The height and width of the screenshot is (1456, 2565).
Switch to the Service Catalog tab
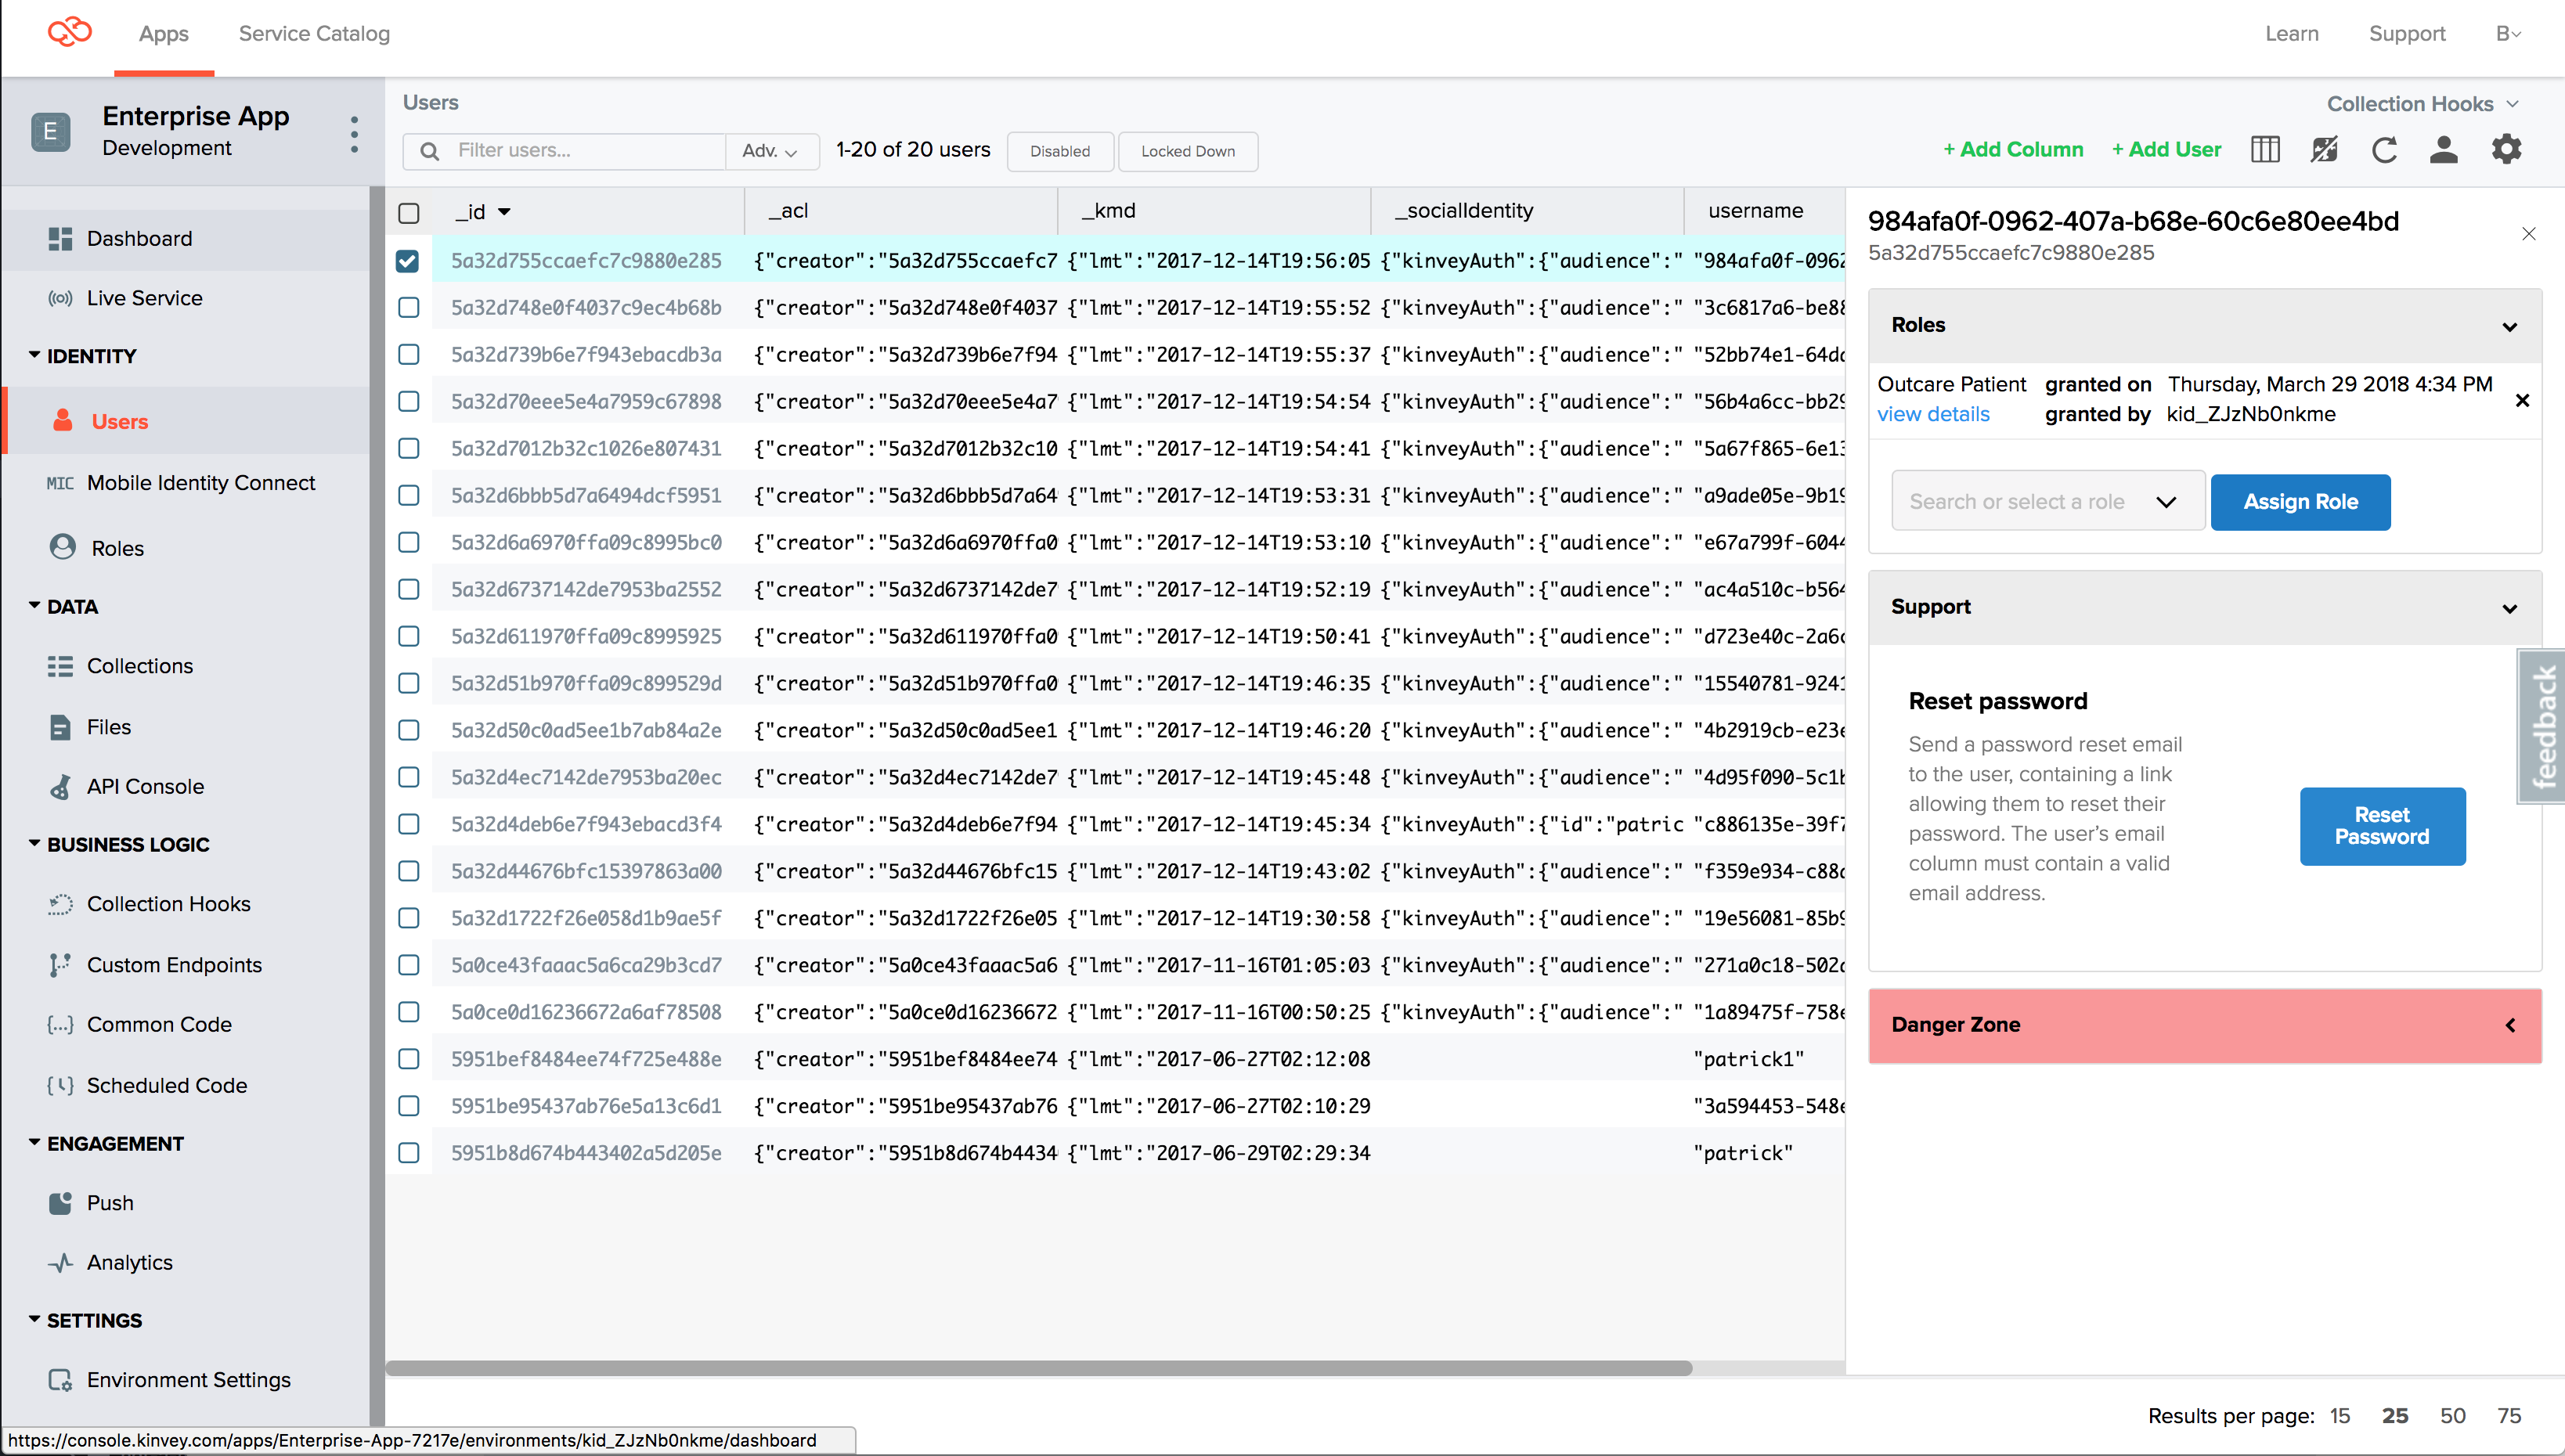pyautogui.click(x=314, y=34)
